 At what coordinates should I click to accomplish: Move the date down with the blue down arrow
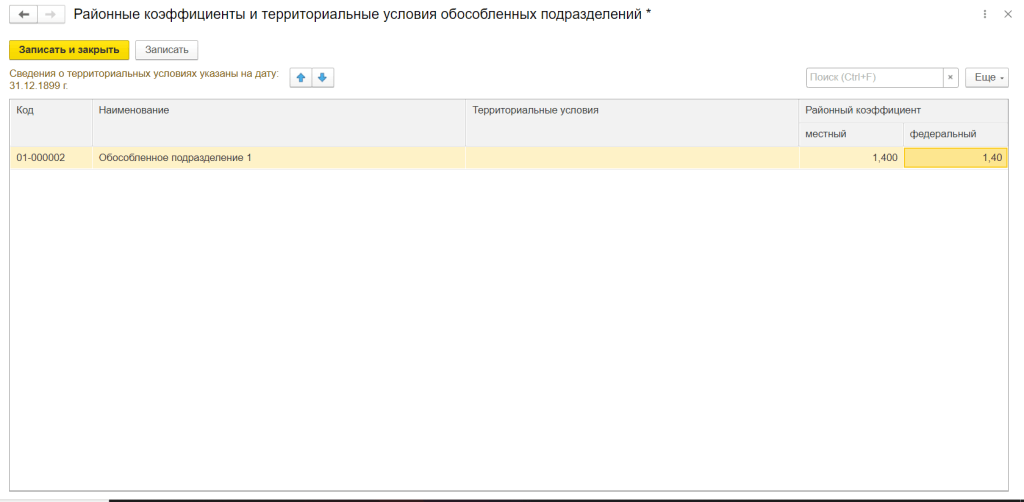(x=322, y=78)
